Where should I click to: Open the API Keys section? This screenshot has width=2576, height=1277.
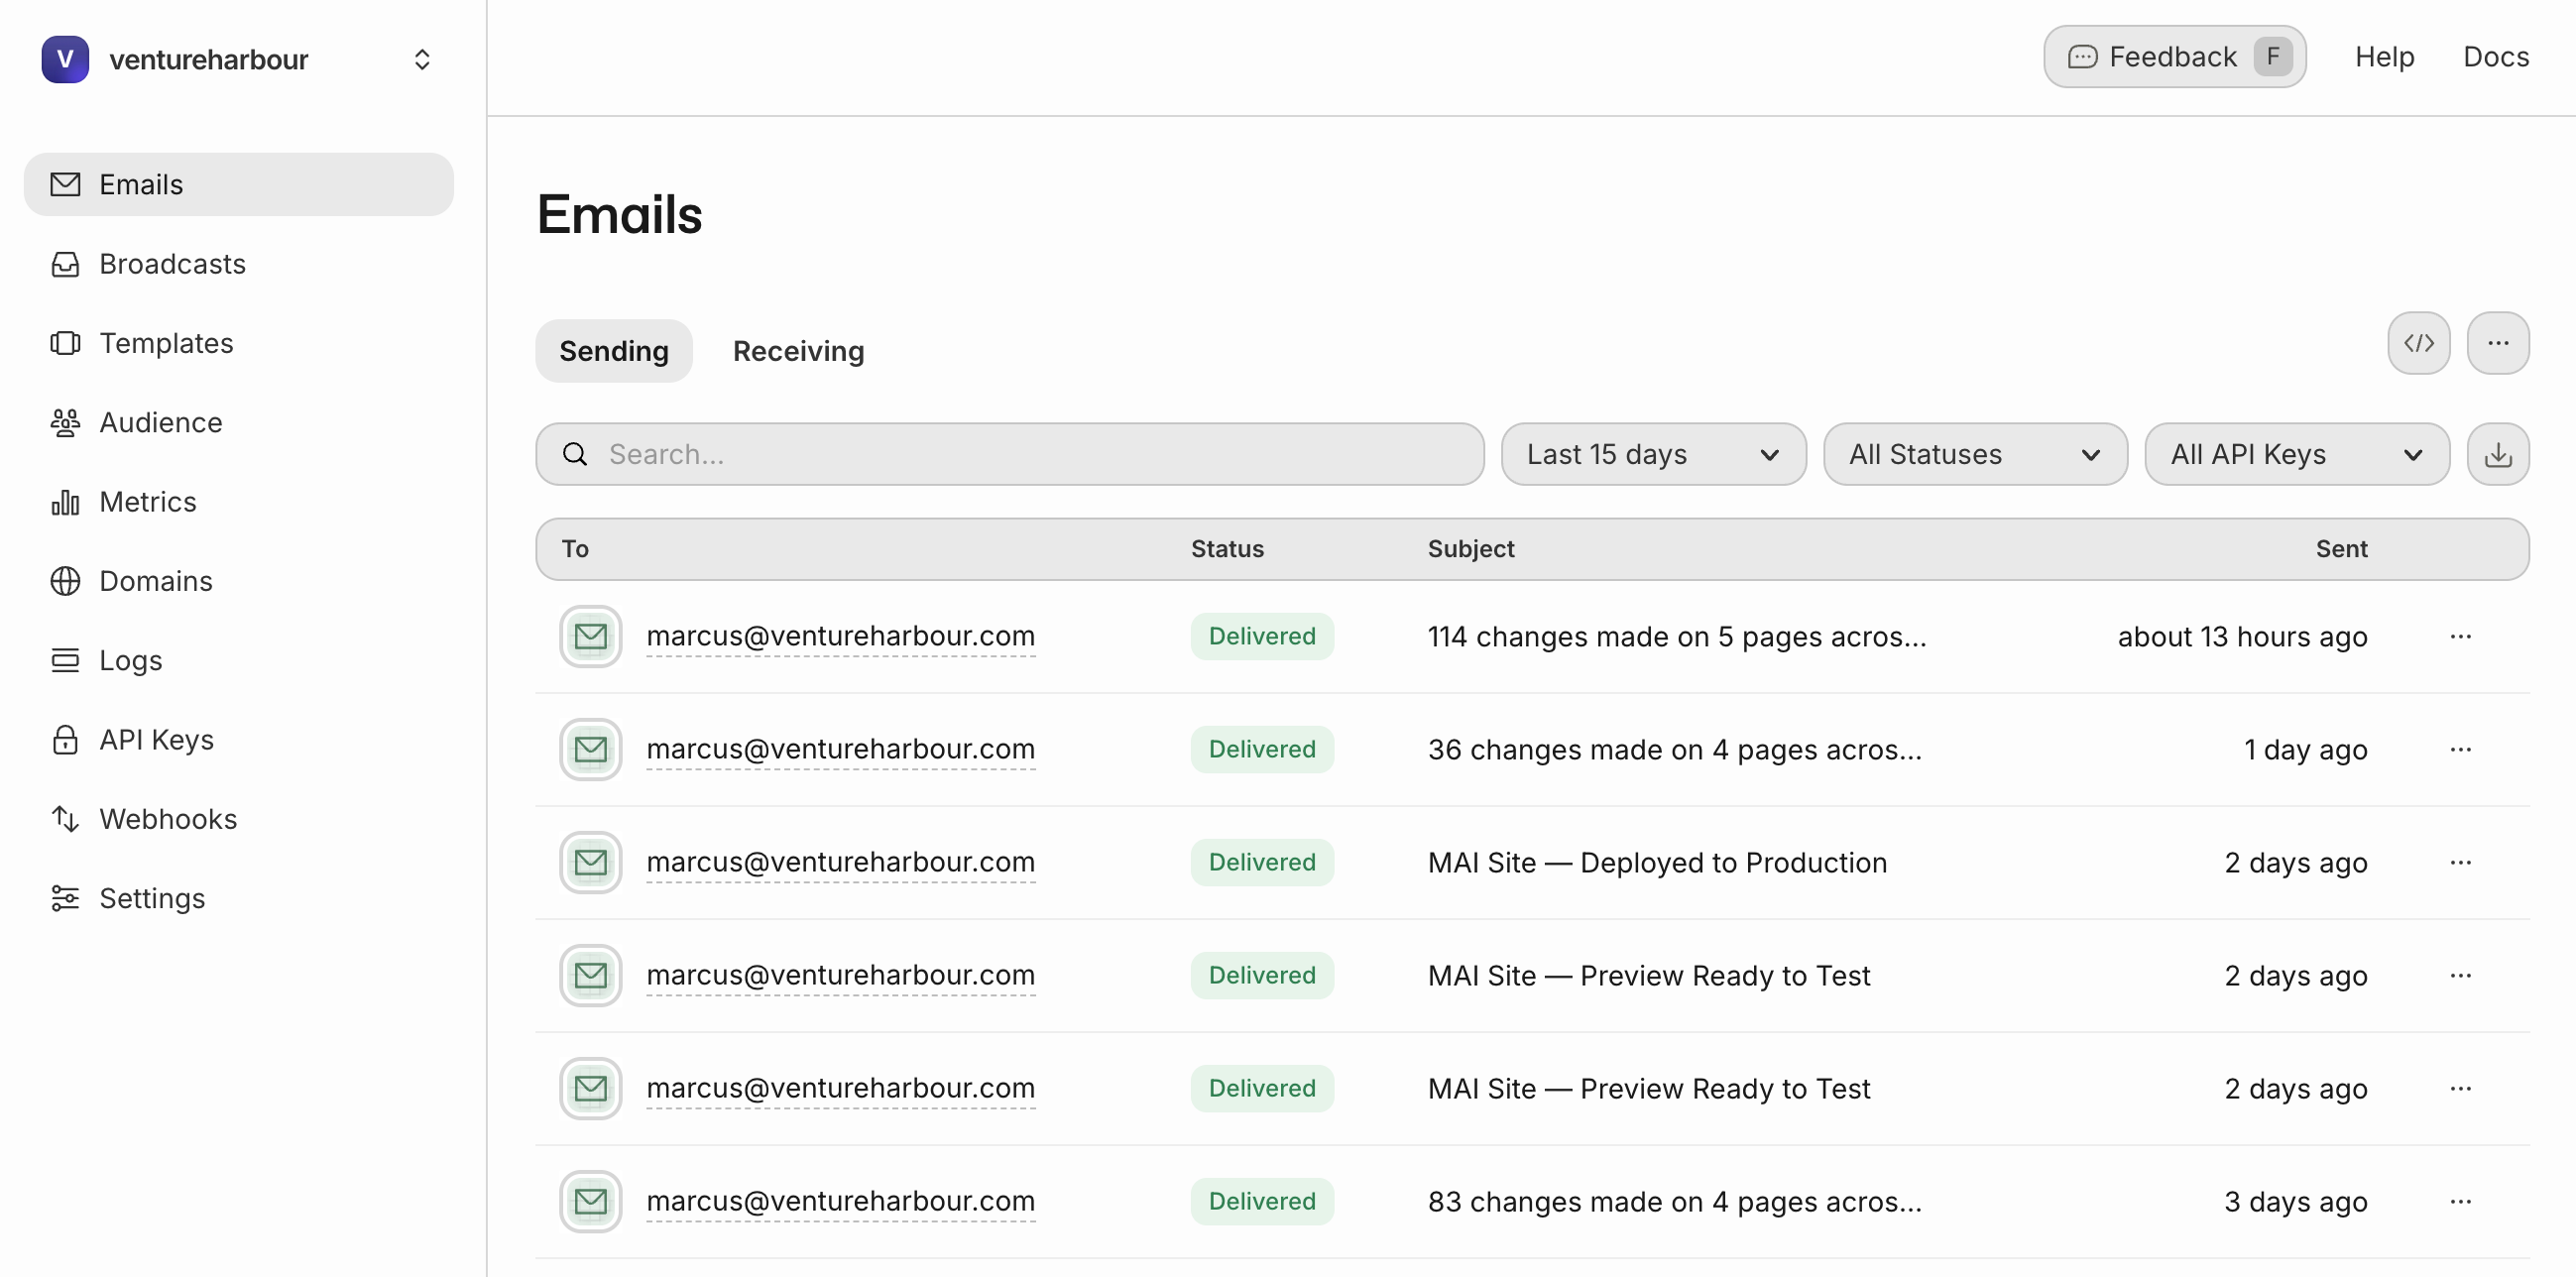(x=156, y=739)
